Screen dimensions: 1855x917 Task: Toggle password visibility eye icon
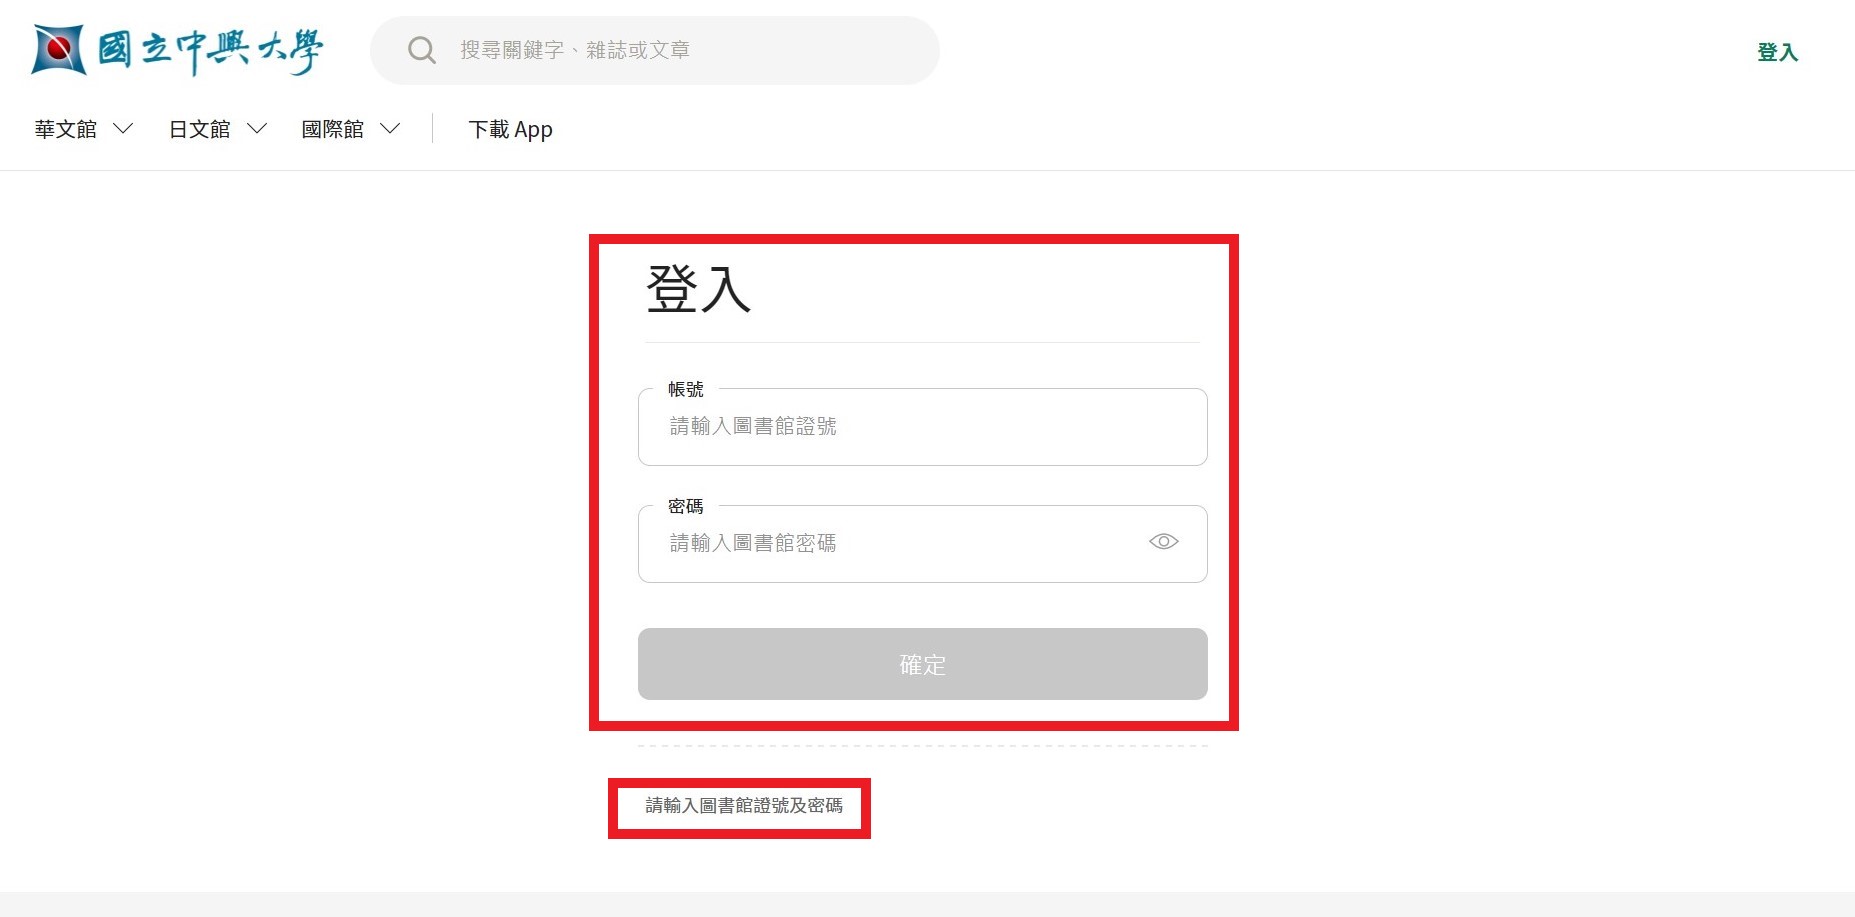1163,542
